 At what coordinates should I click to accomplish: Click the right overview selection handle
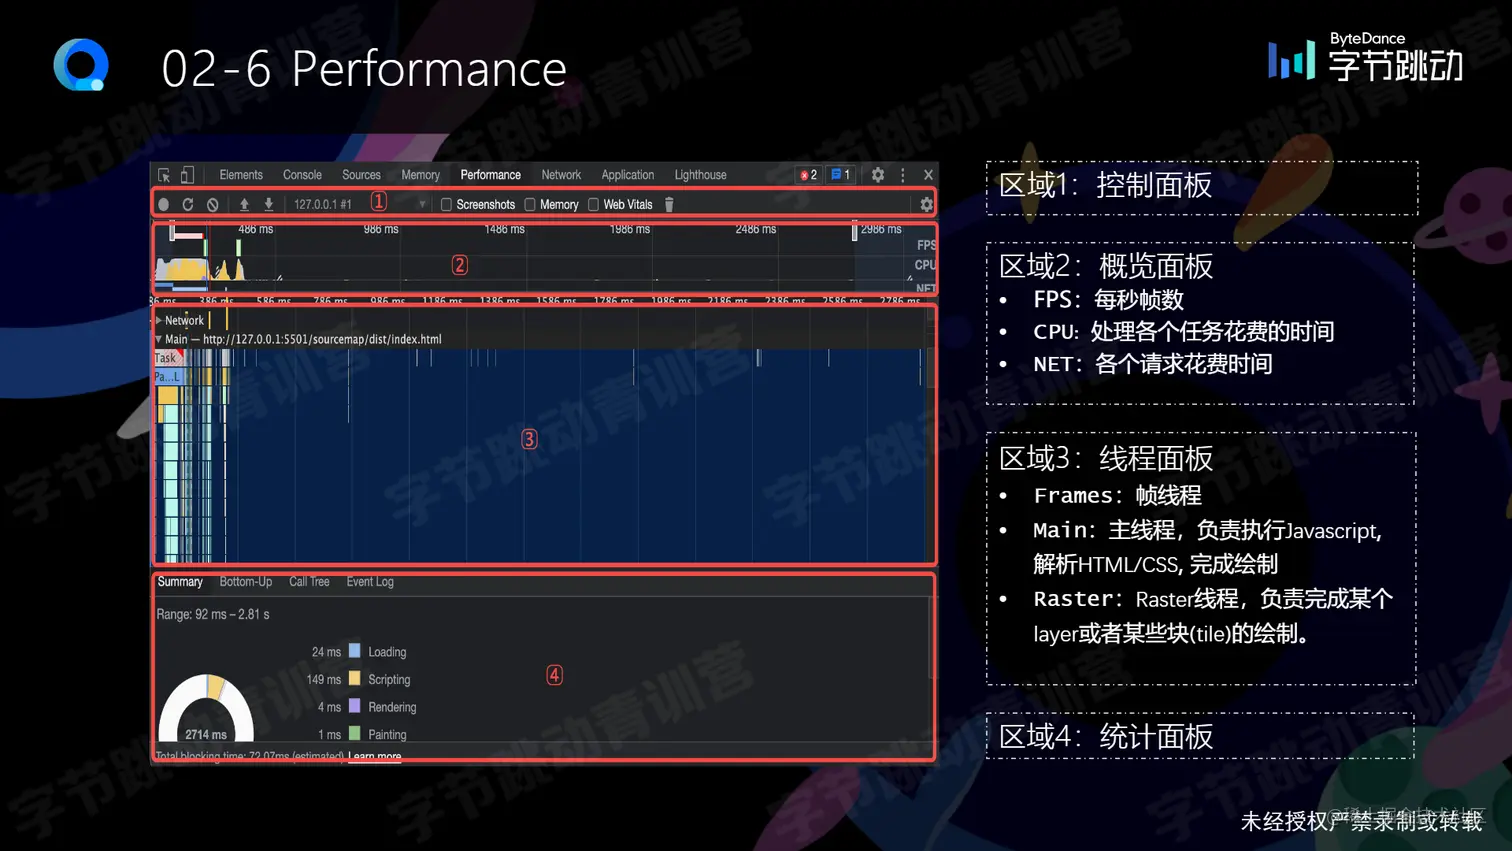pos(854,232)
